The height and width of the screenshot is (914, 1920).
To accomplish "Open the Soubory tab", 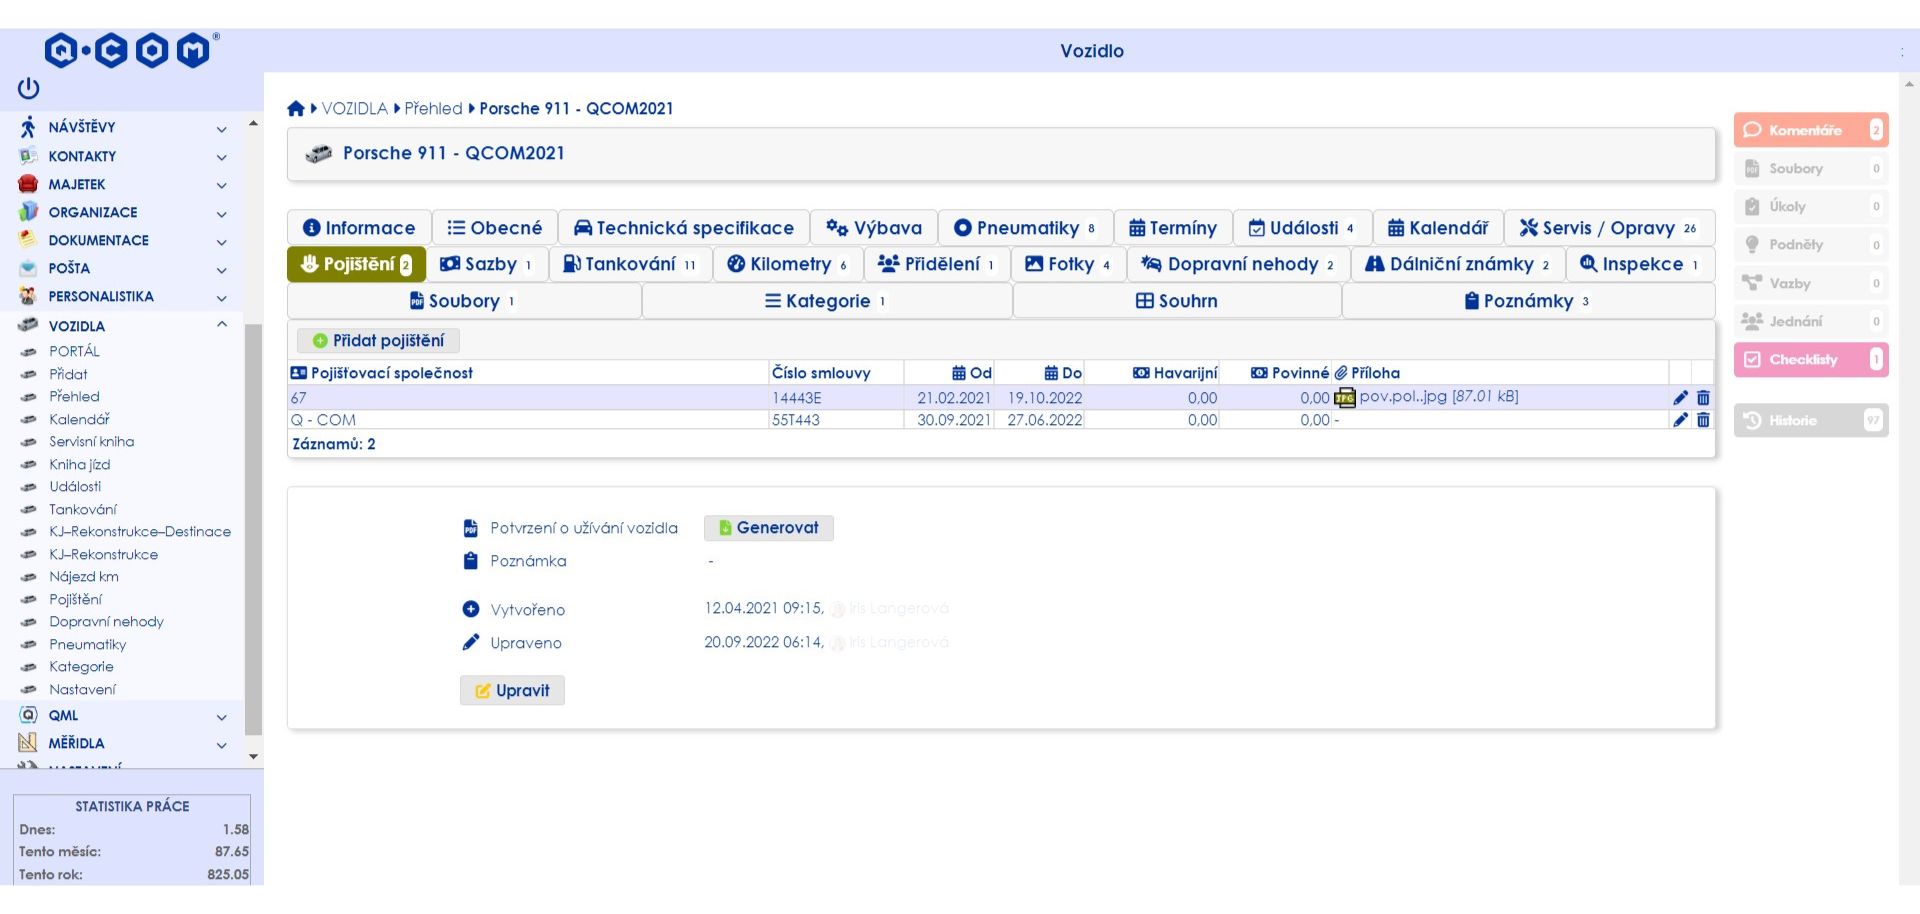I will [464, 301].
